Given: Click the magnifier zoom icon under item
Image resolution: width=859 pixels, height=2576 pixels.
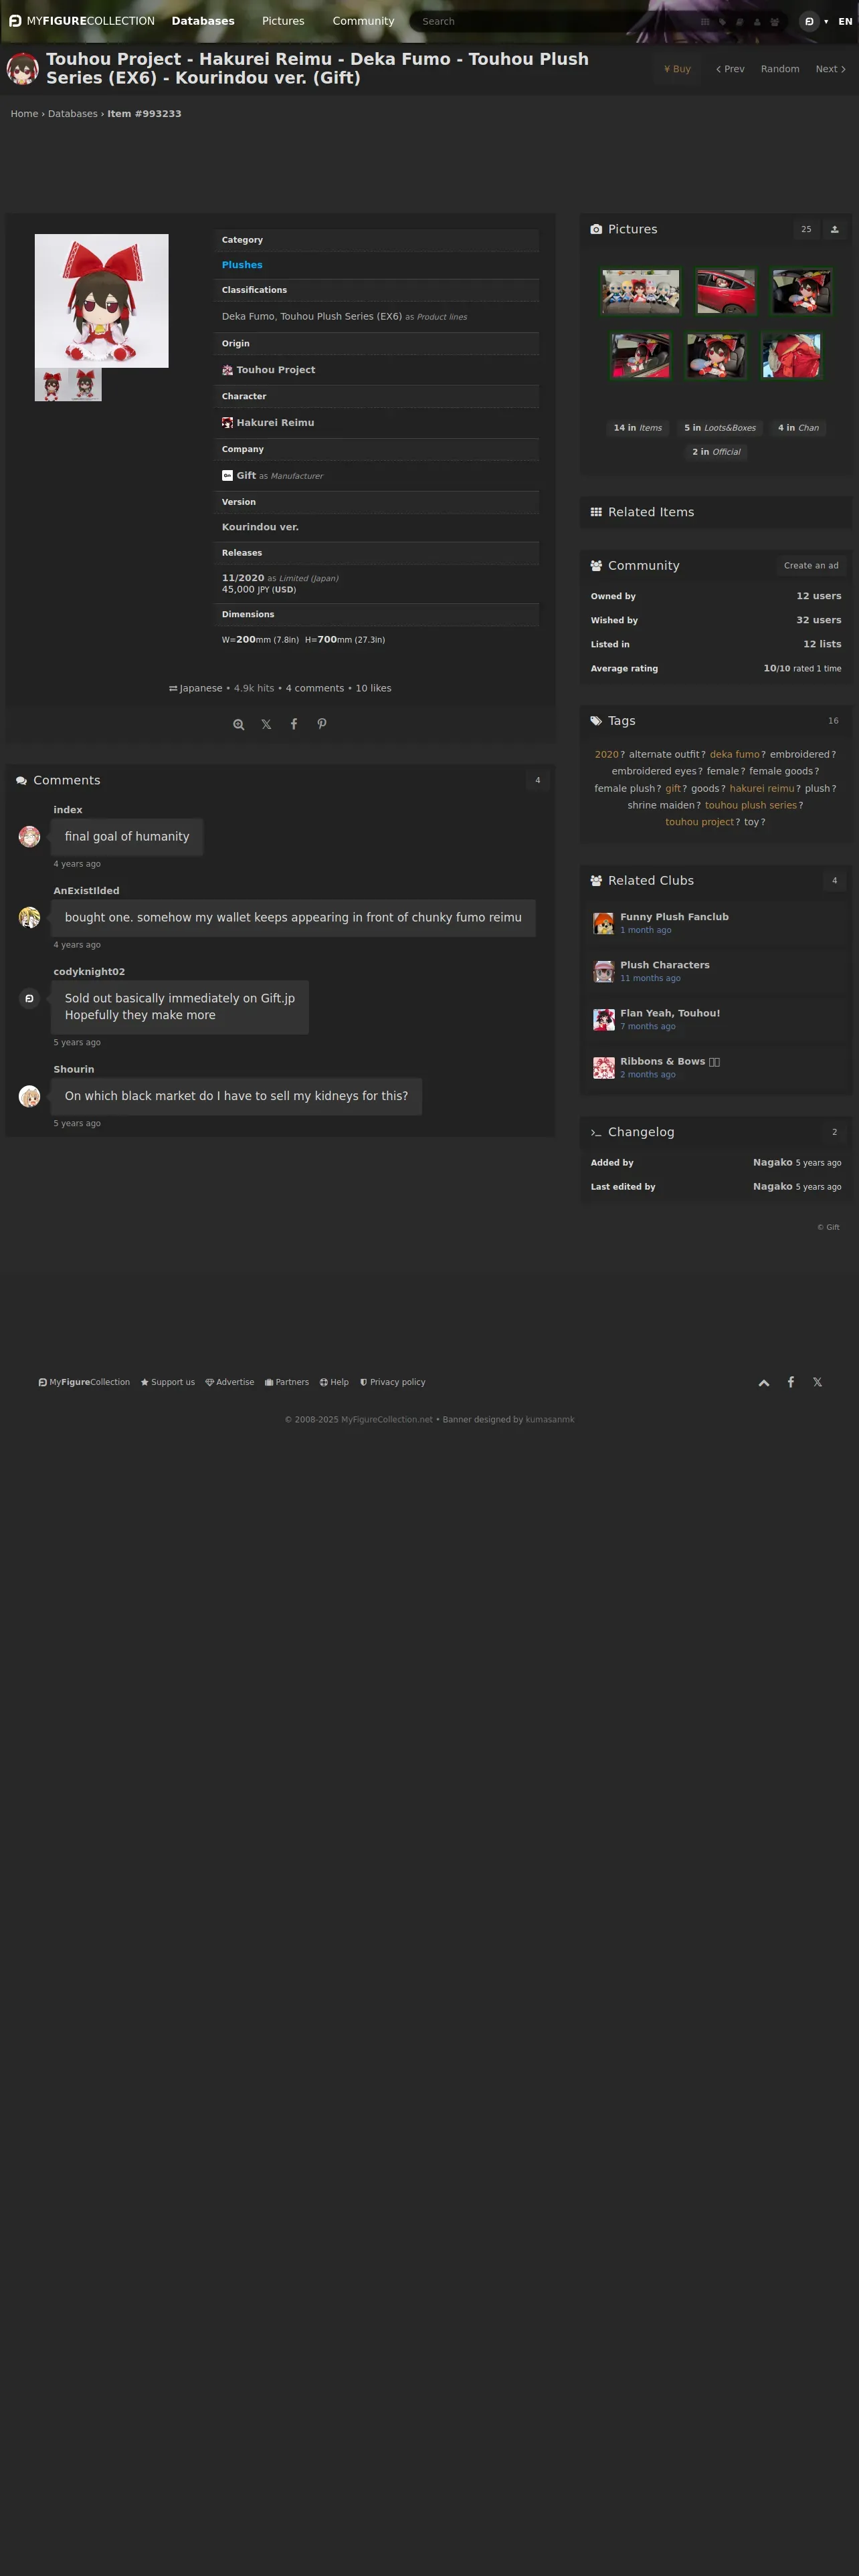Looking at the screenshot, I should [x=238, y=724].
